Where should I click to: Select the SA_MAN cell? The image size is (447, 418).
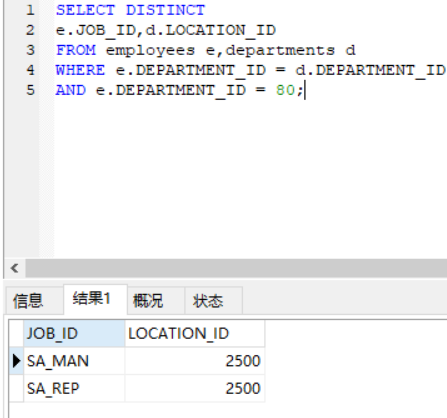click(74, 361)
